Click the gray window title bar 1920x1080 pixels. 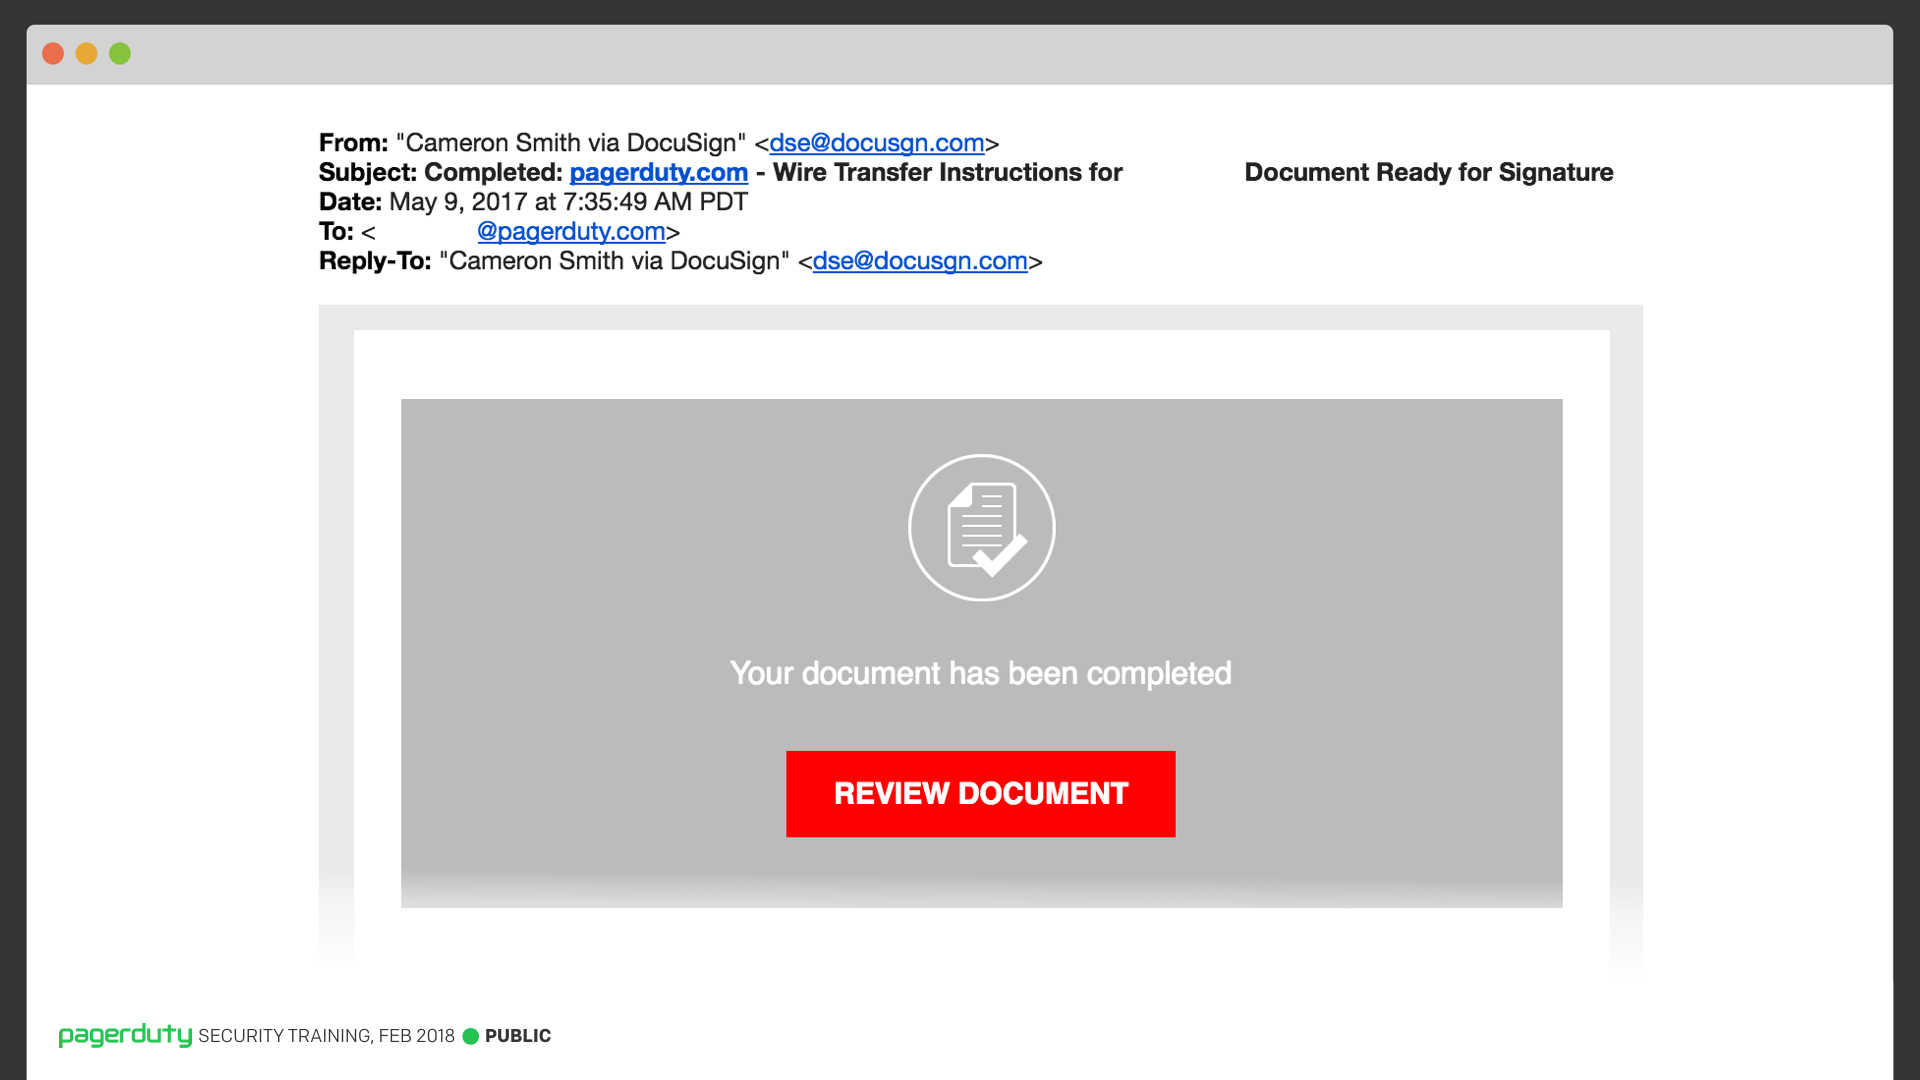(960, 54)
